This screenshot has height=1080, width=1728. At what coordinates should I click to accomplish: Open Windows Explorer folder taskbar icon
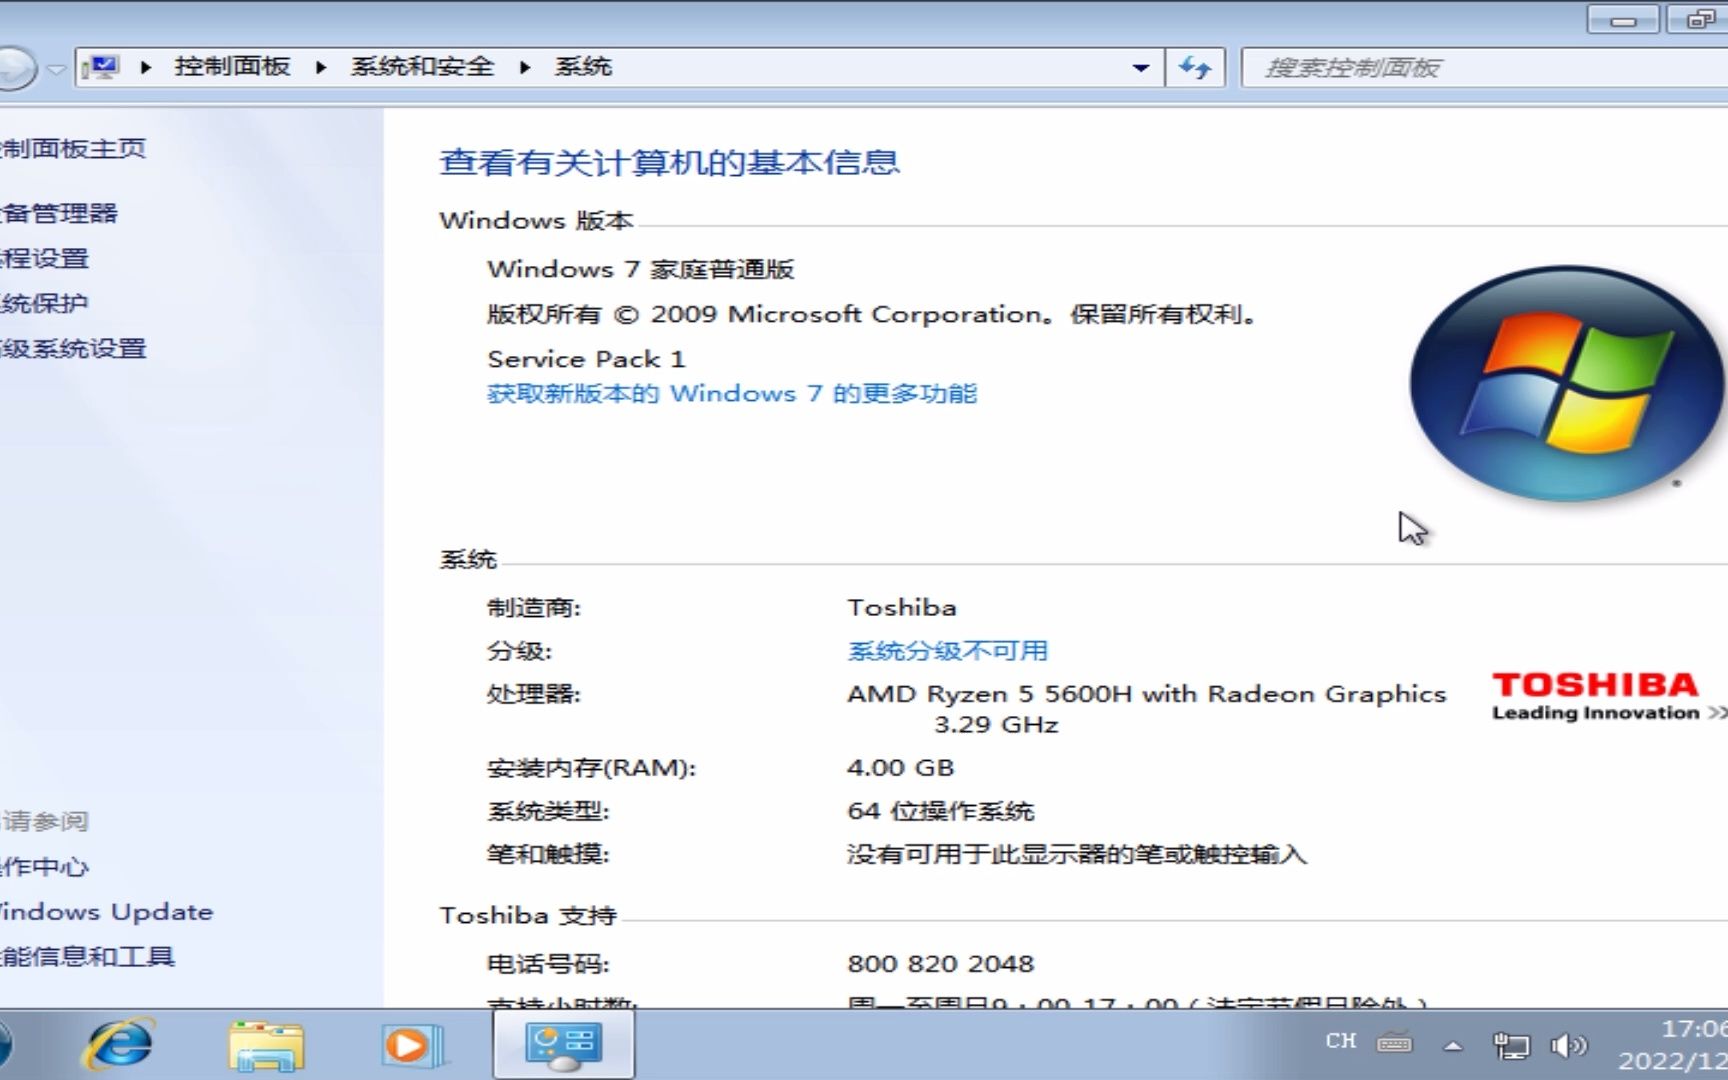coord(266,1045)
